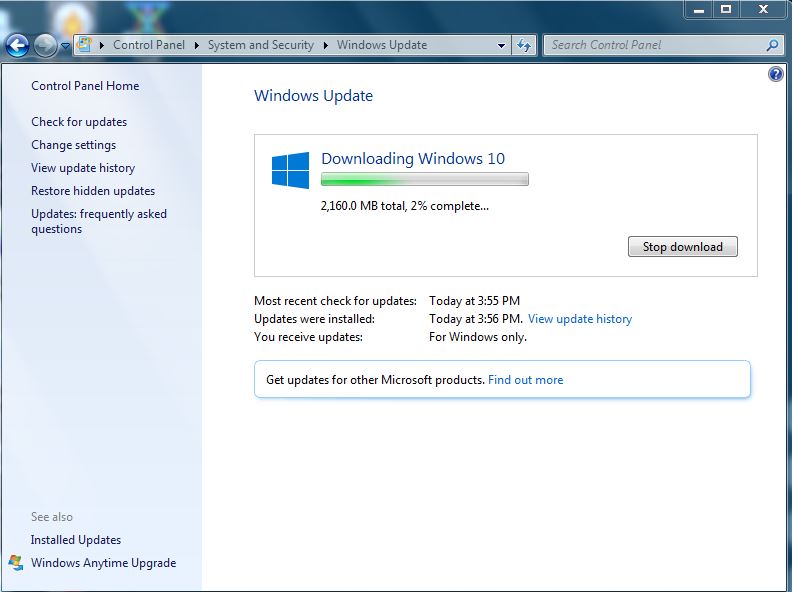
Task: Click 'Most recent check for updates:' label
Action: click(x=335, y=301)
